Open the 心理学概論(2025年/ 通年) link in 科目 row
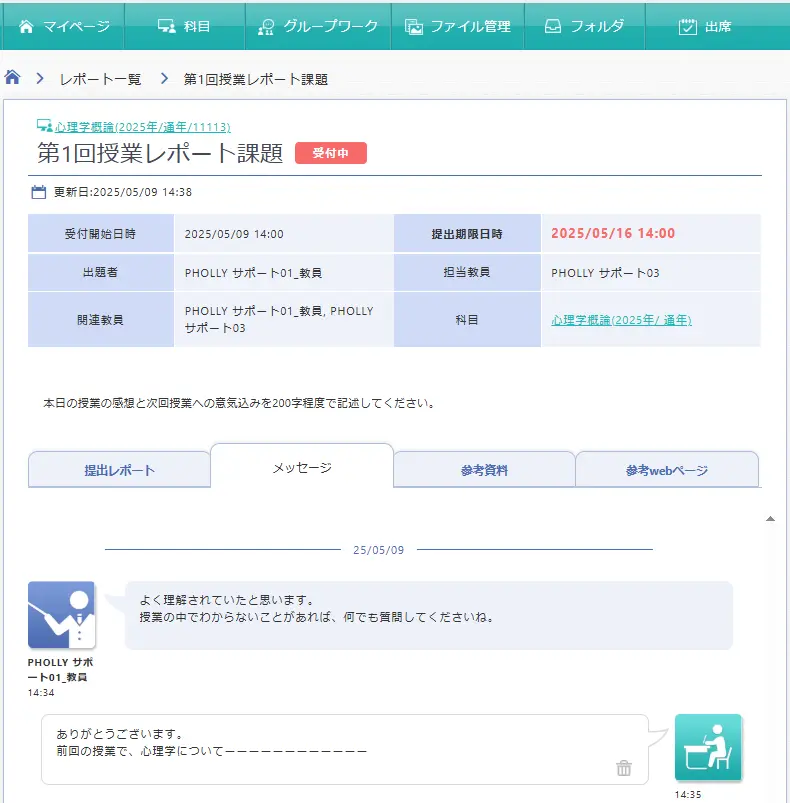This screenshot has width=790, height=803. (x=621, y=320)
